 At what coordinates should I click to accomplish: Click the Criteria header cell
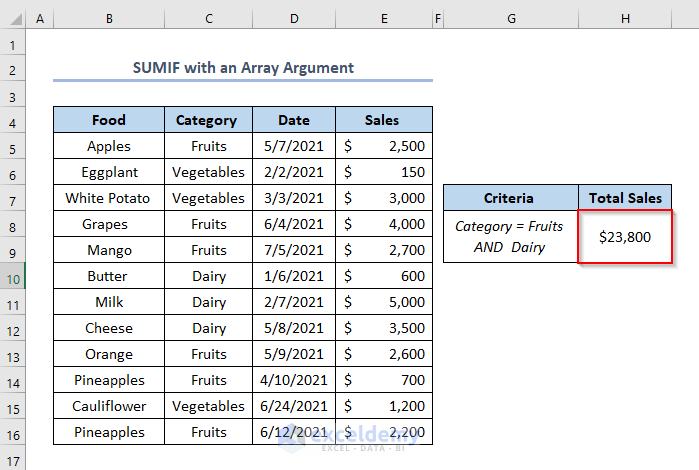click(x=510, y=198)
